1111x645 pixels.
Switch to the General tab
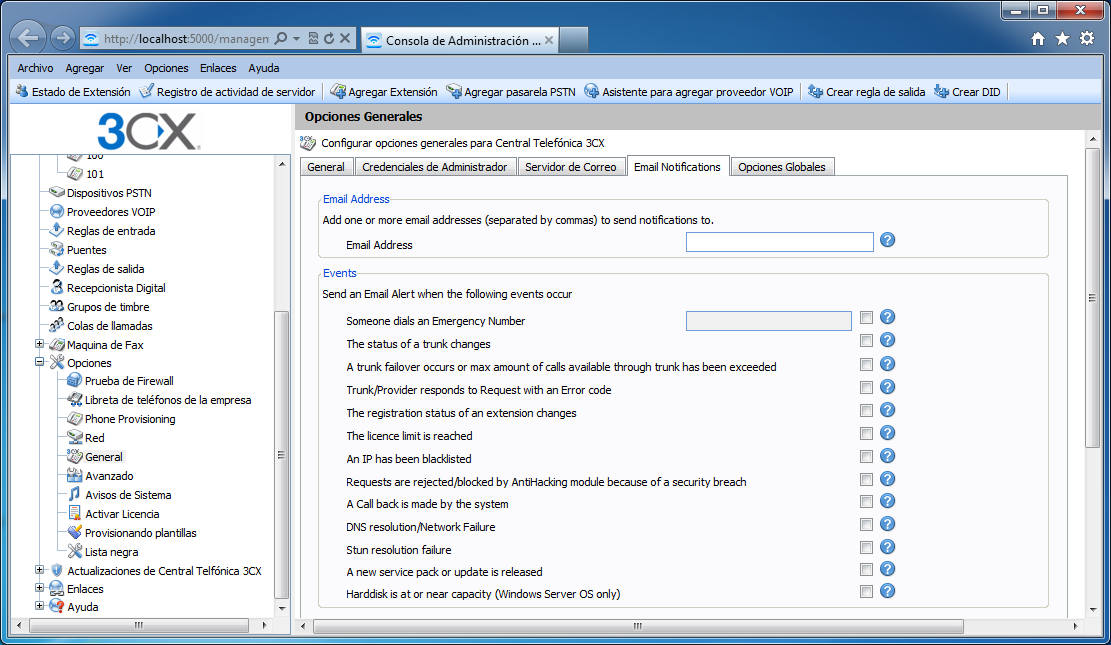(x=326, y=167)
